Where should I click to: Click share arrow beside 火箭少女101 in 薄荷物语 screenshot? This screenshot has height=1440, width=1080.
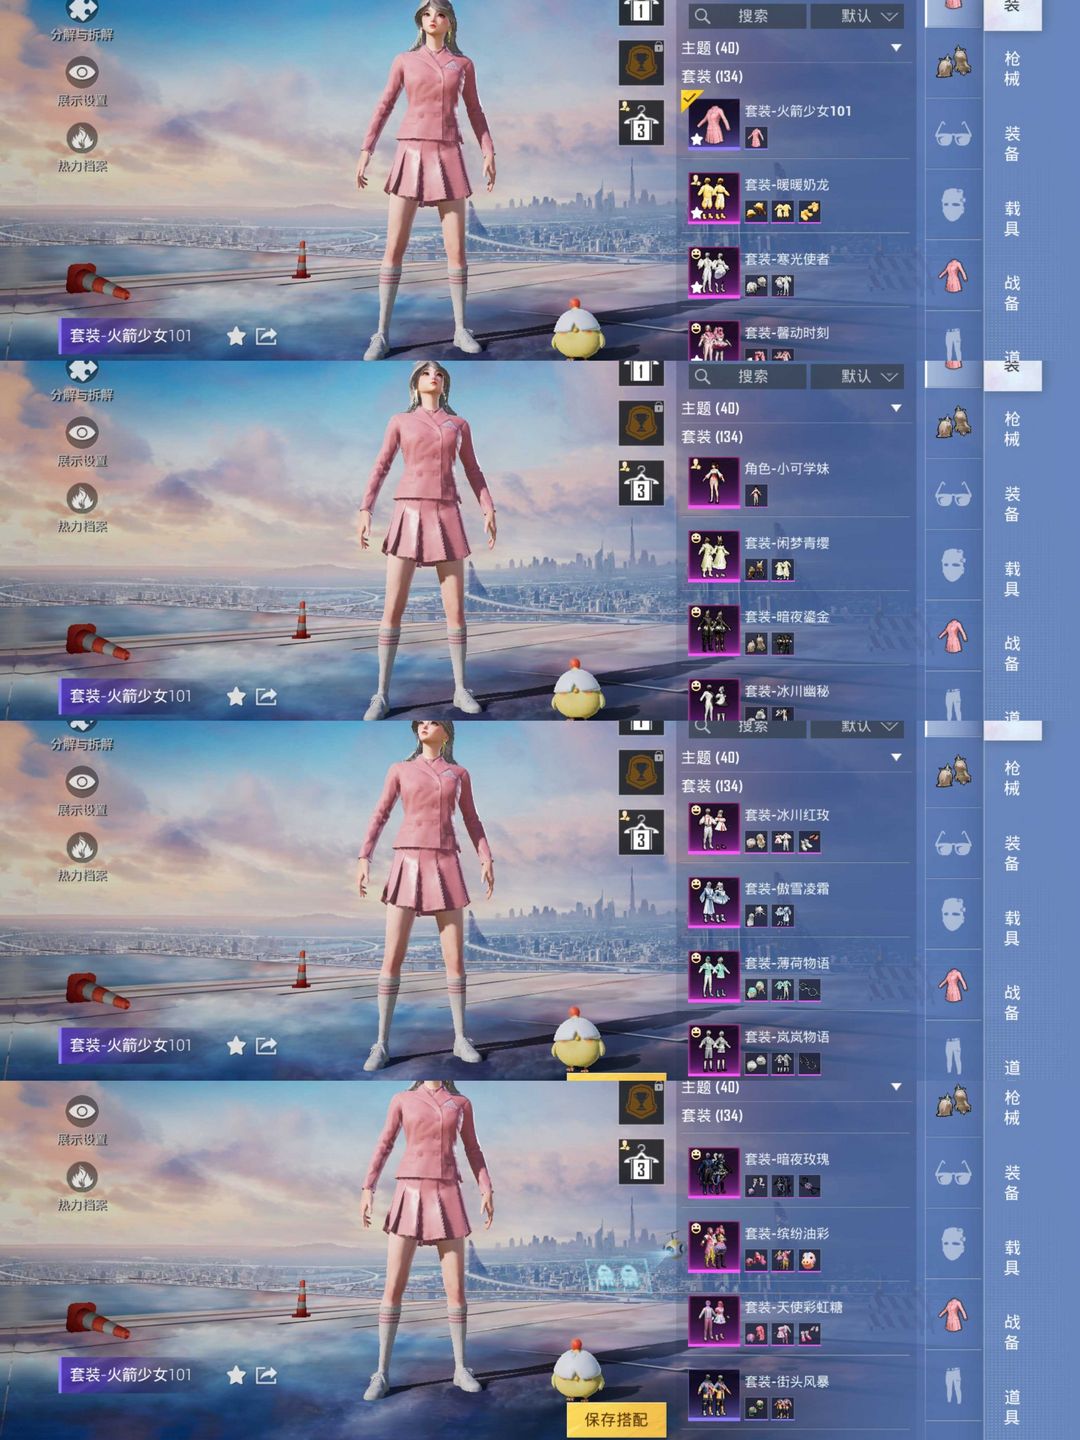point(266,1045)
